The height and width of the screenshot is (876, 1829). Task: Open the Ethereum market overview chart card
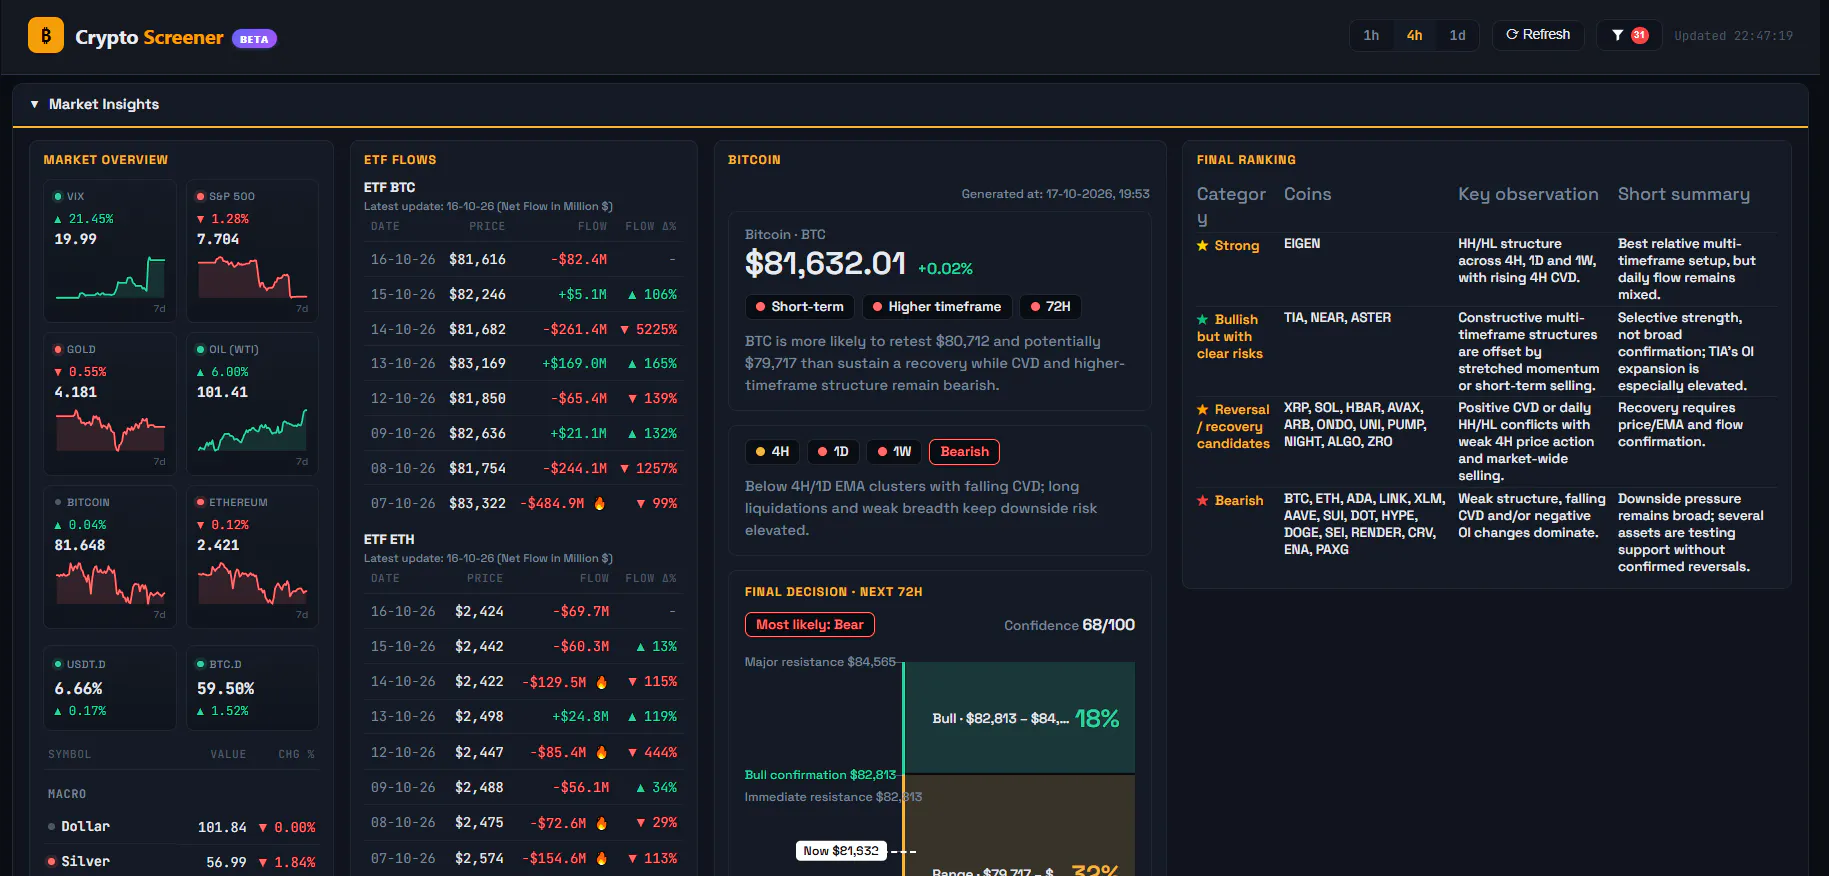[x=252, y=556]
